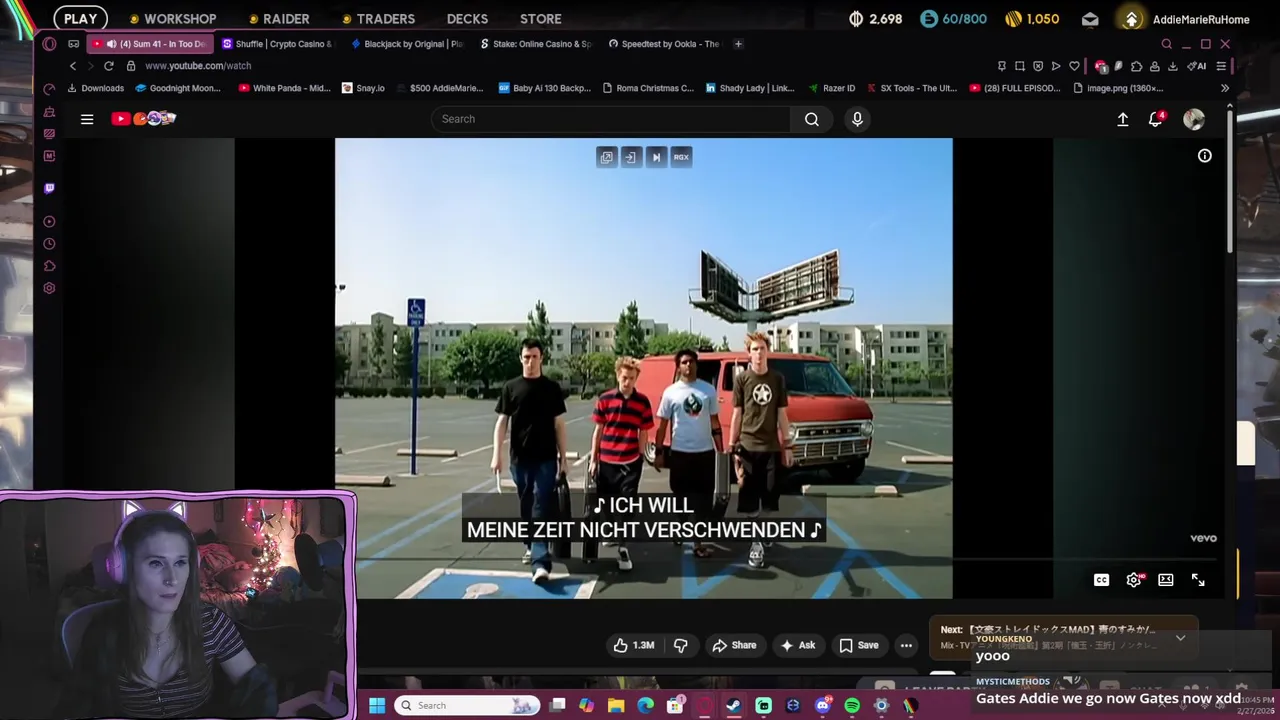The width and height of the screenshot is (1280, 720).
Task: Go back to the previous page
Action: 72,66
